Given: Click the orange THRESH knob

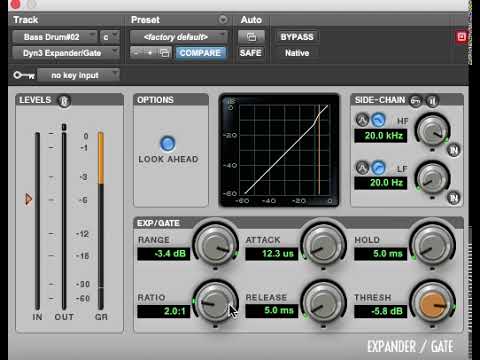Looking at the screenshot, I should pos(432,303).
